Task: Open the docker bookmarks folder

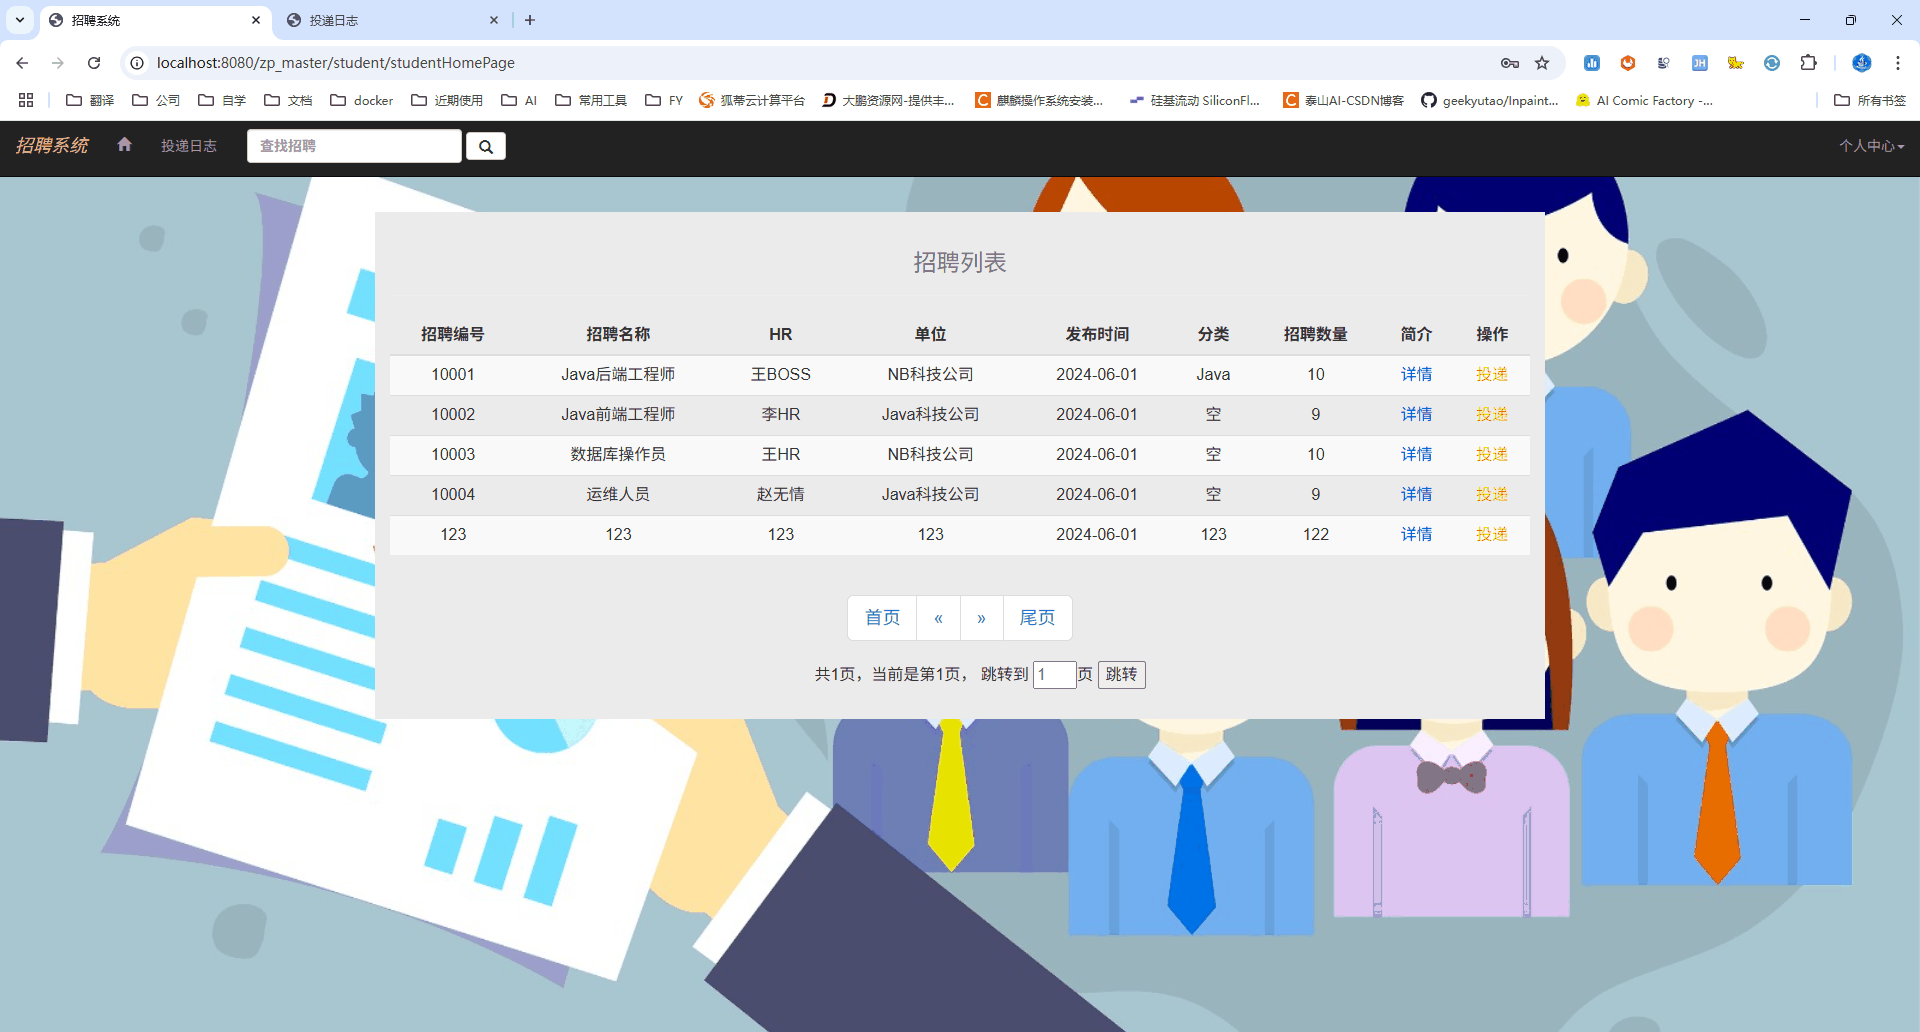Action: coord(362,100)
